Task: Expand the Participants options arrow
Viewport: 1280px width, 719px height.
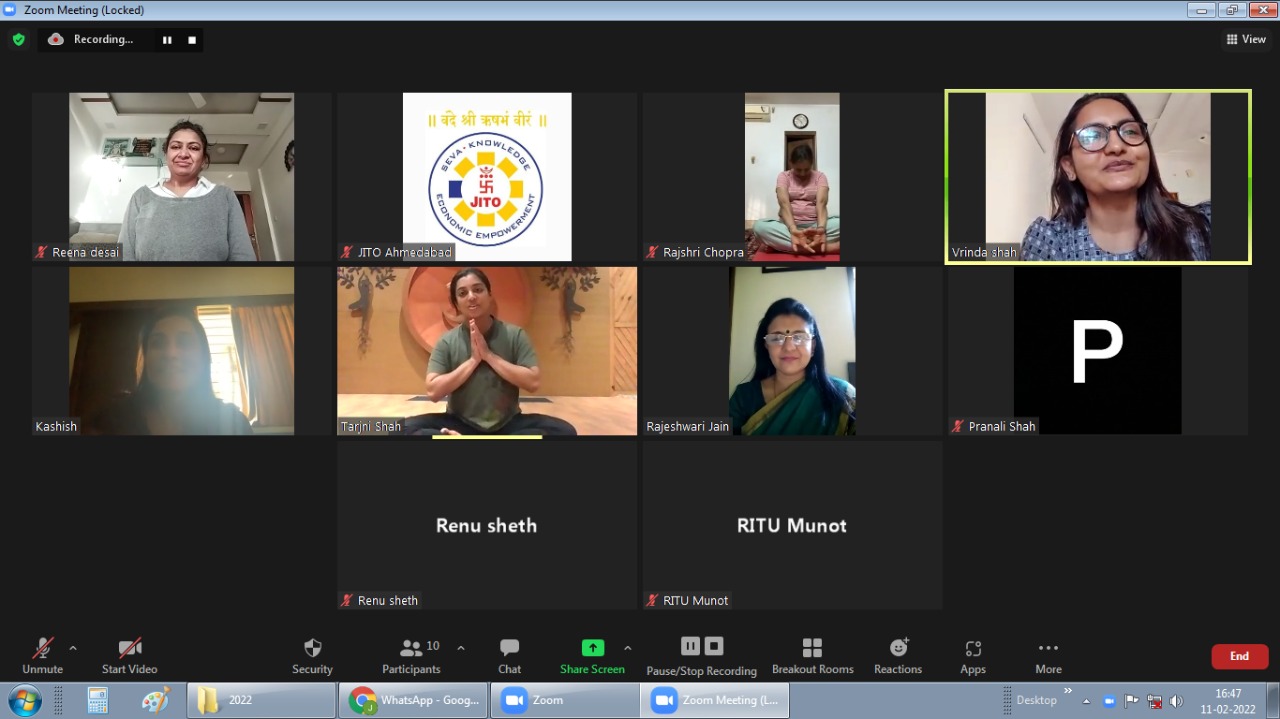Action: (x=461, y=648)
